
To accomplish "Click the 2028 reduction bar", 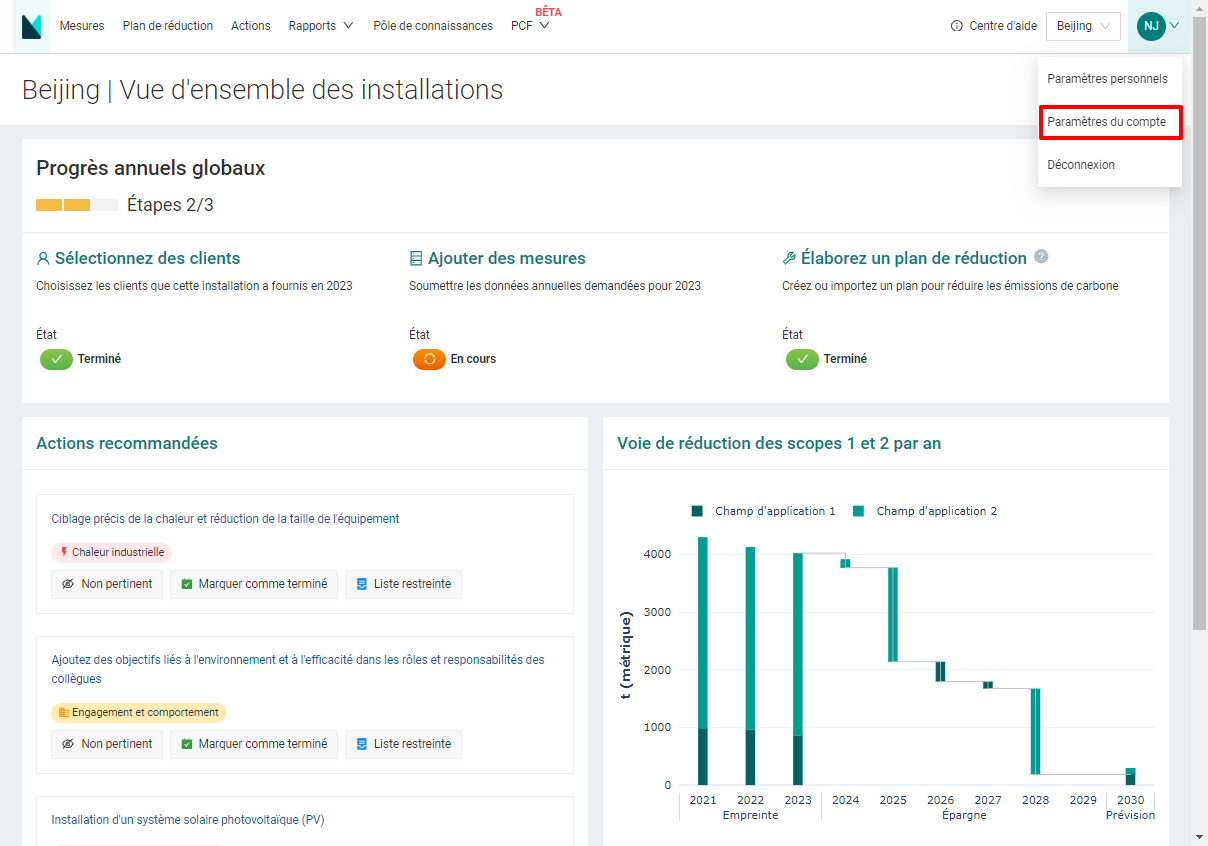I will point(1036,731).
